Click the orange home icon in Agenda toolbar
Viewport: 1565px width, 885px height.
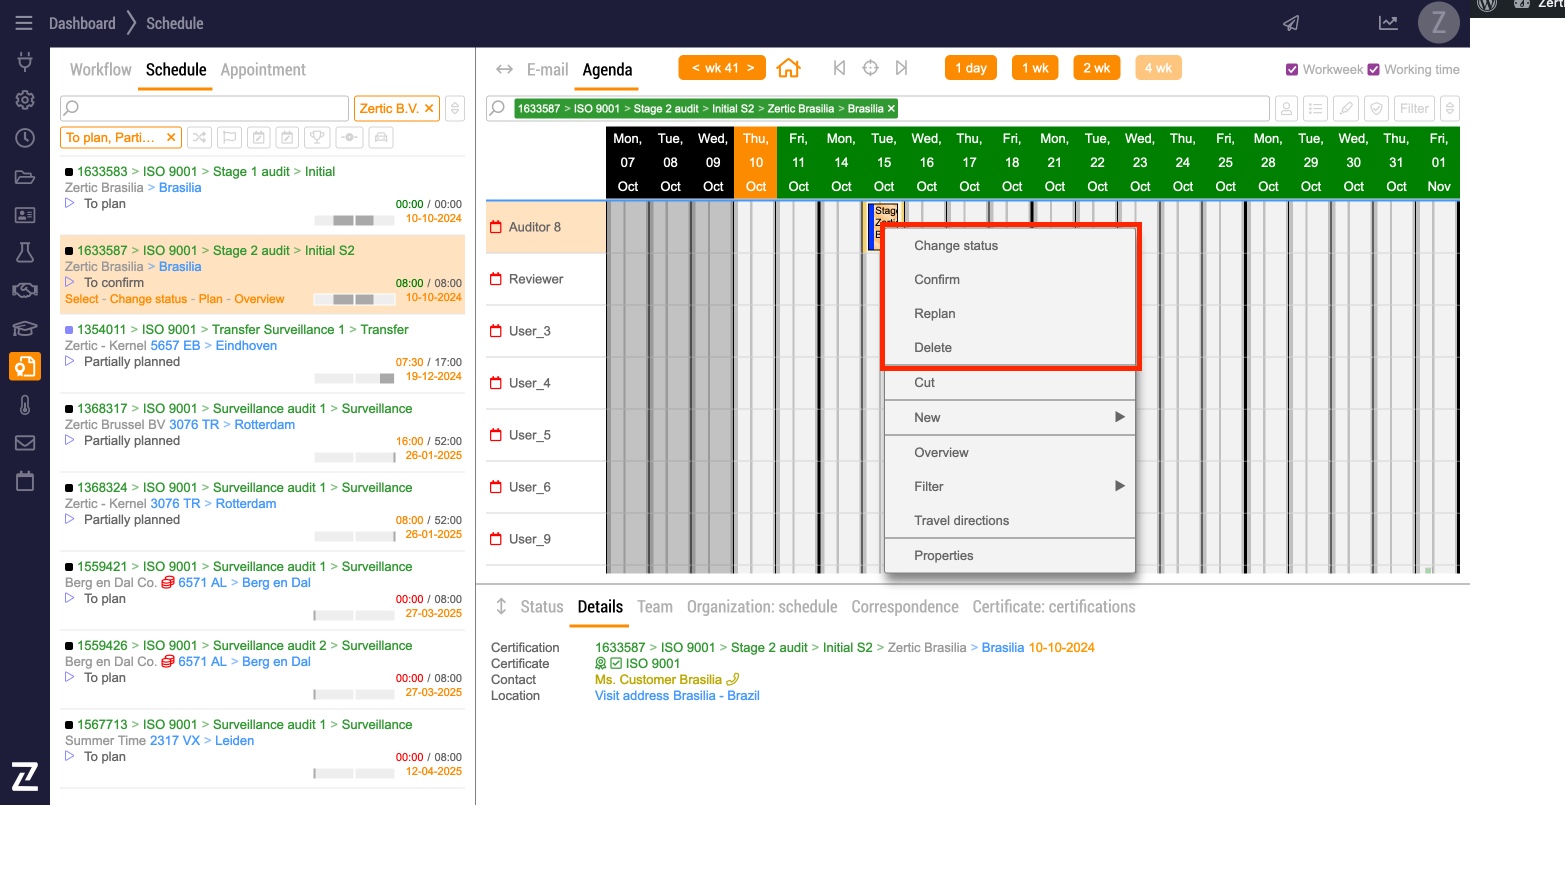(x=788, y=68)
